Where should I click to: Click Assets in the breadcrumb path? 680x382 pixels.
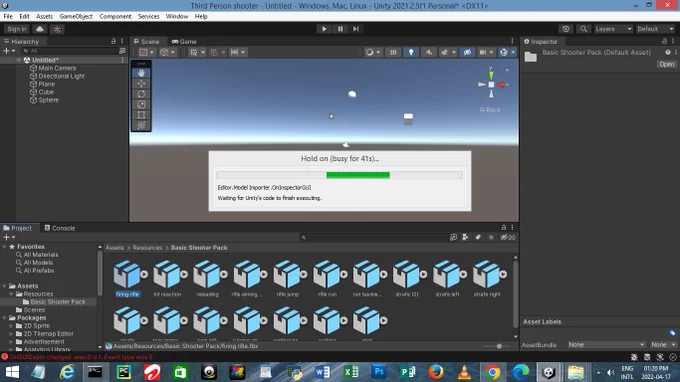pyautogui.click(x=114, y=248)
